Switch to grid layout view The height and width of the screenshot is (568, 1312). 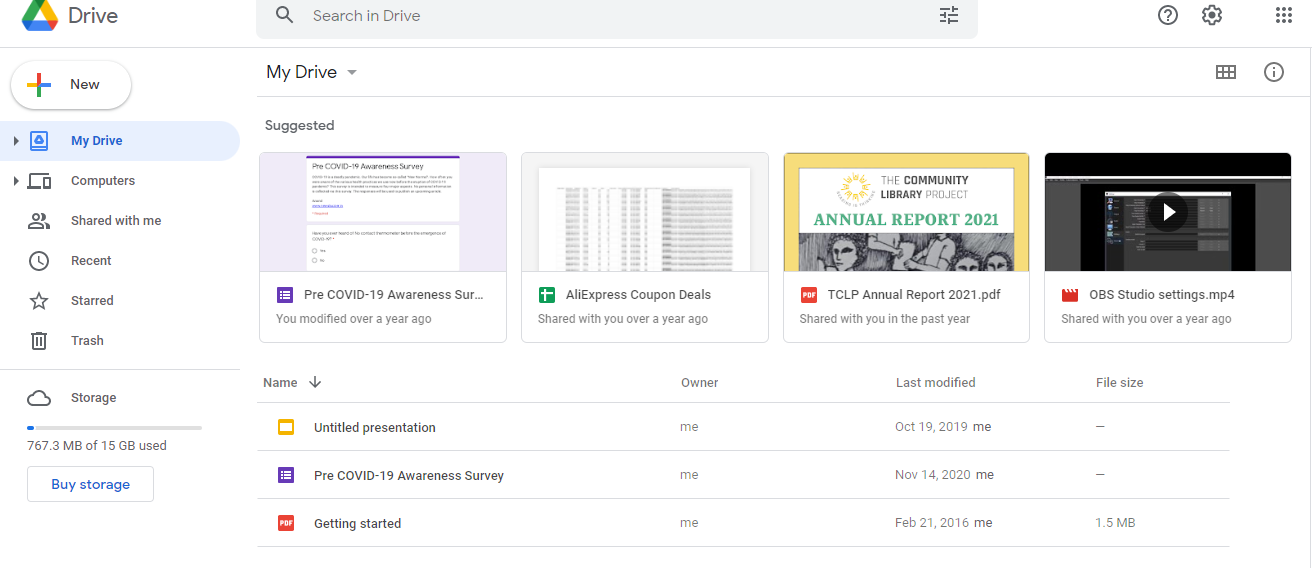pyautogui.click(x=1225, y=72)
